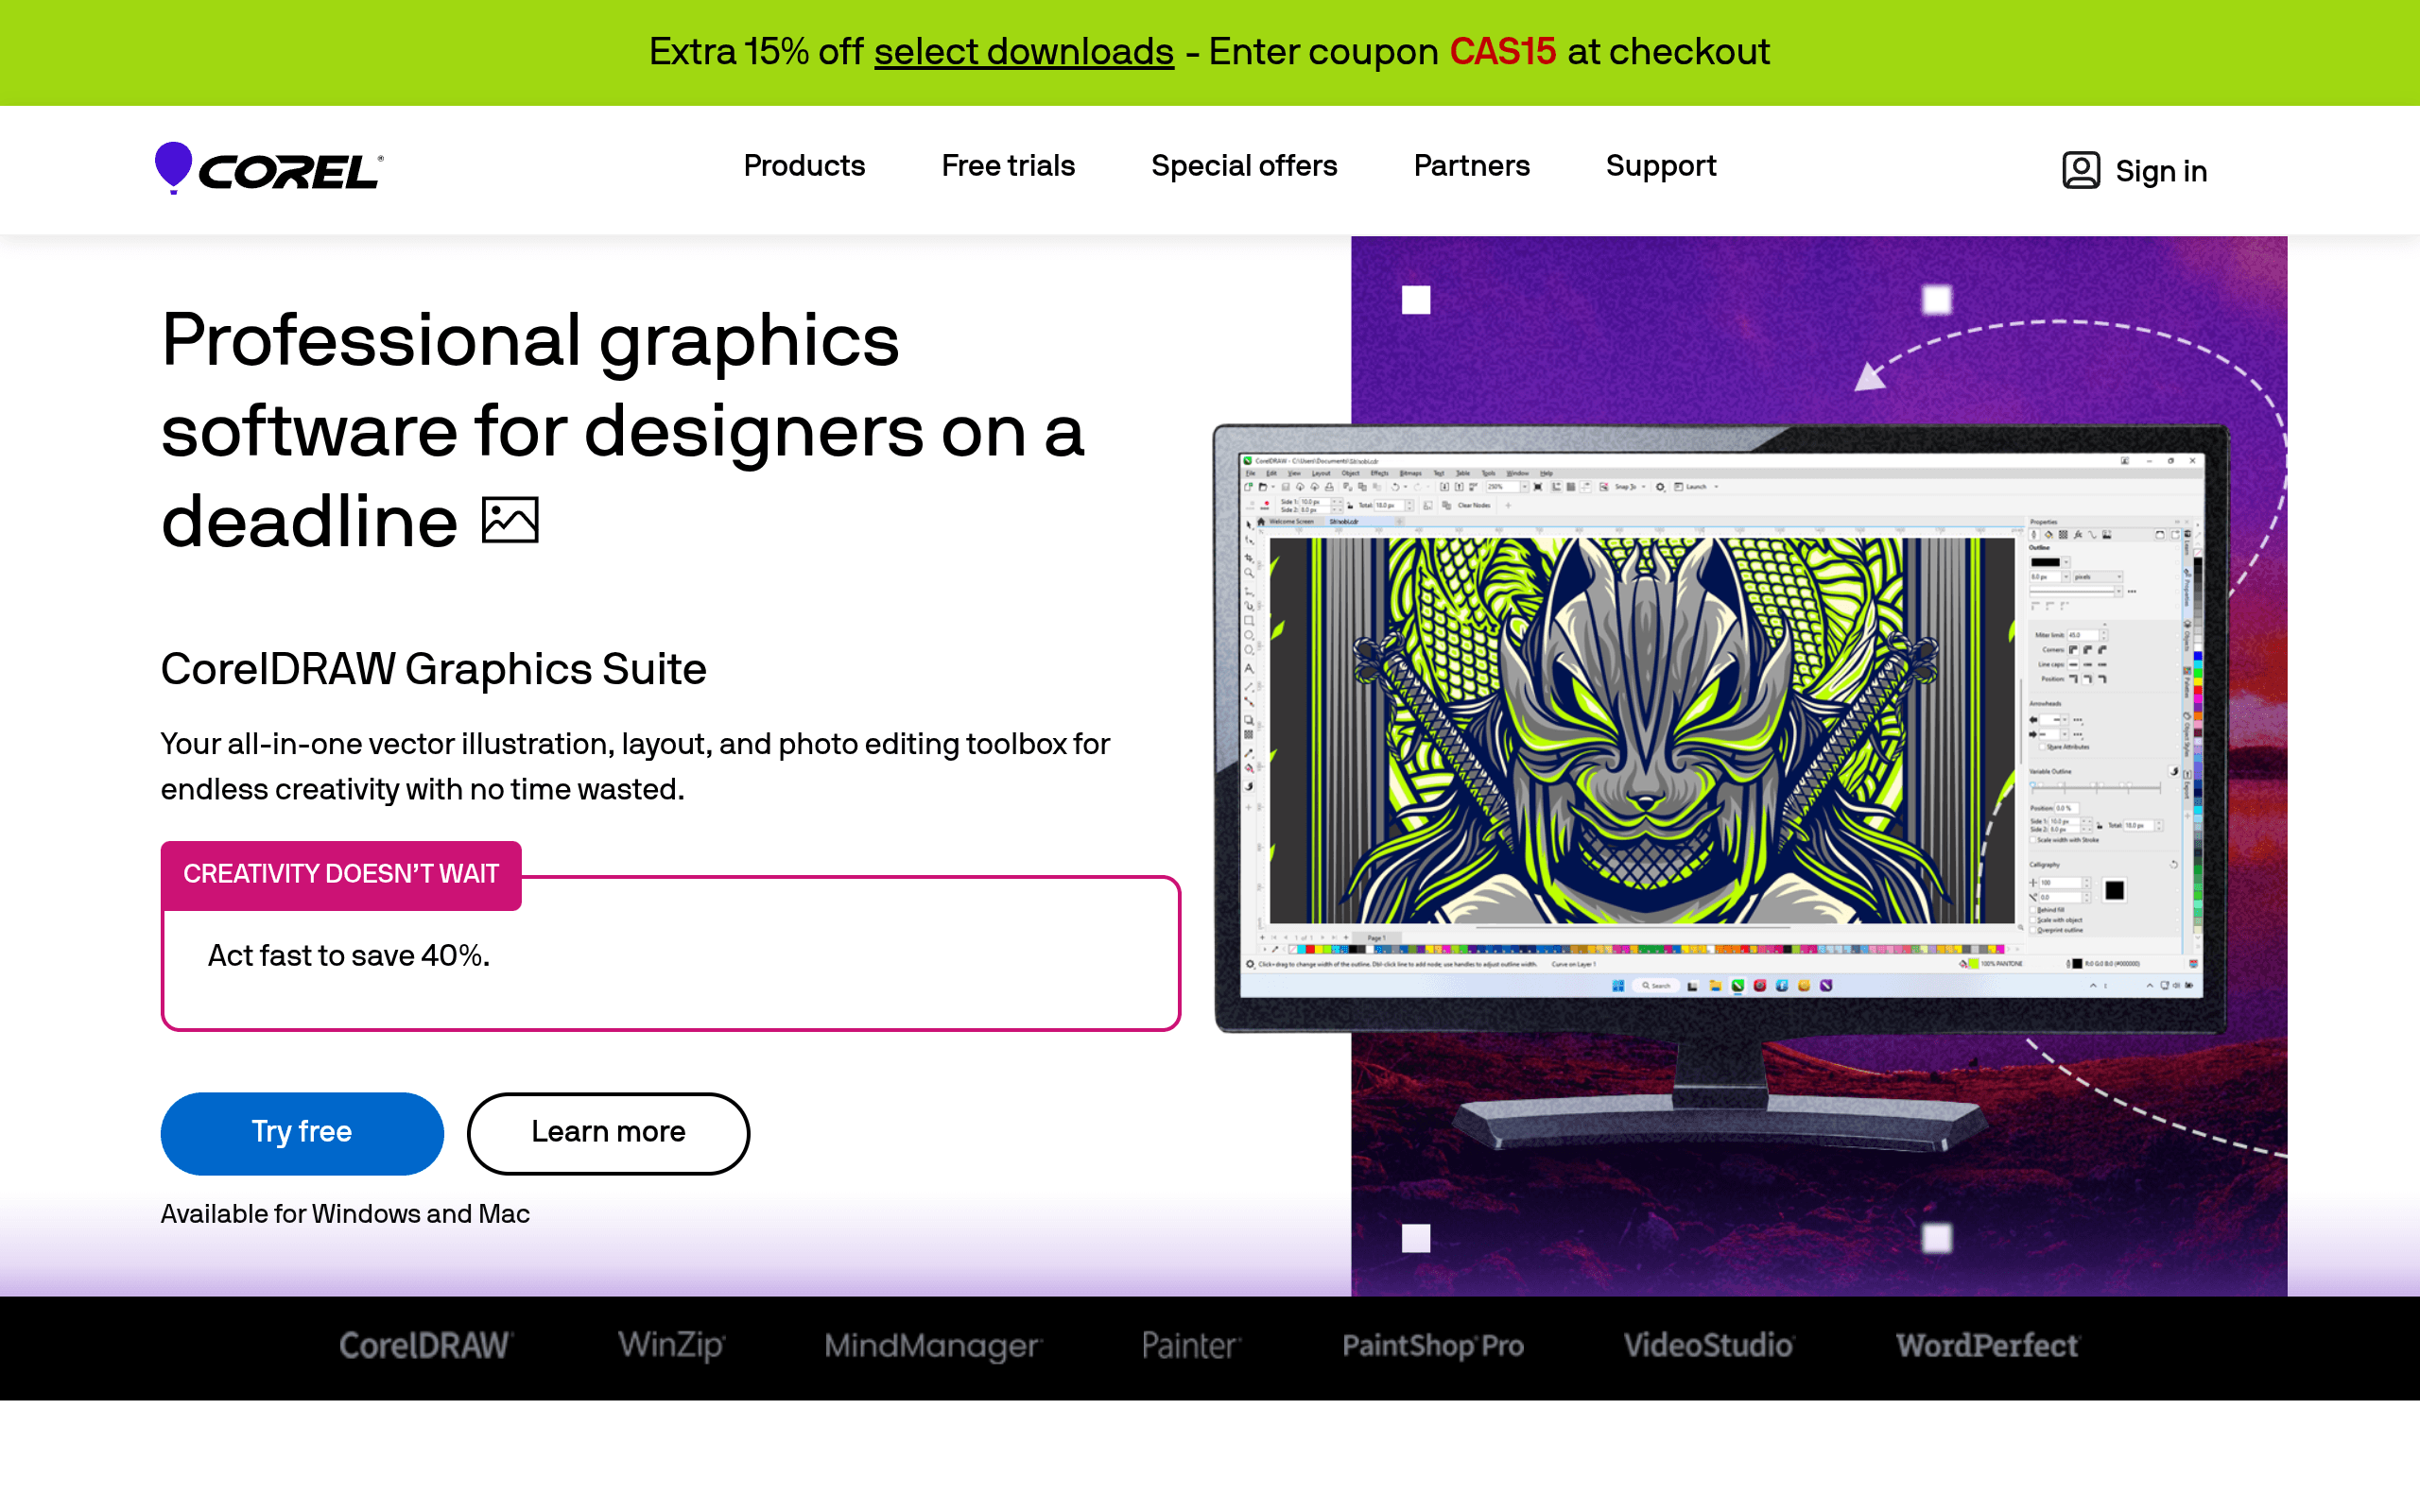Select the Painter brand logo
The width and height of the screenshot is (2420, 1512).
tap(1191, 1346)
